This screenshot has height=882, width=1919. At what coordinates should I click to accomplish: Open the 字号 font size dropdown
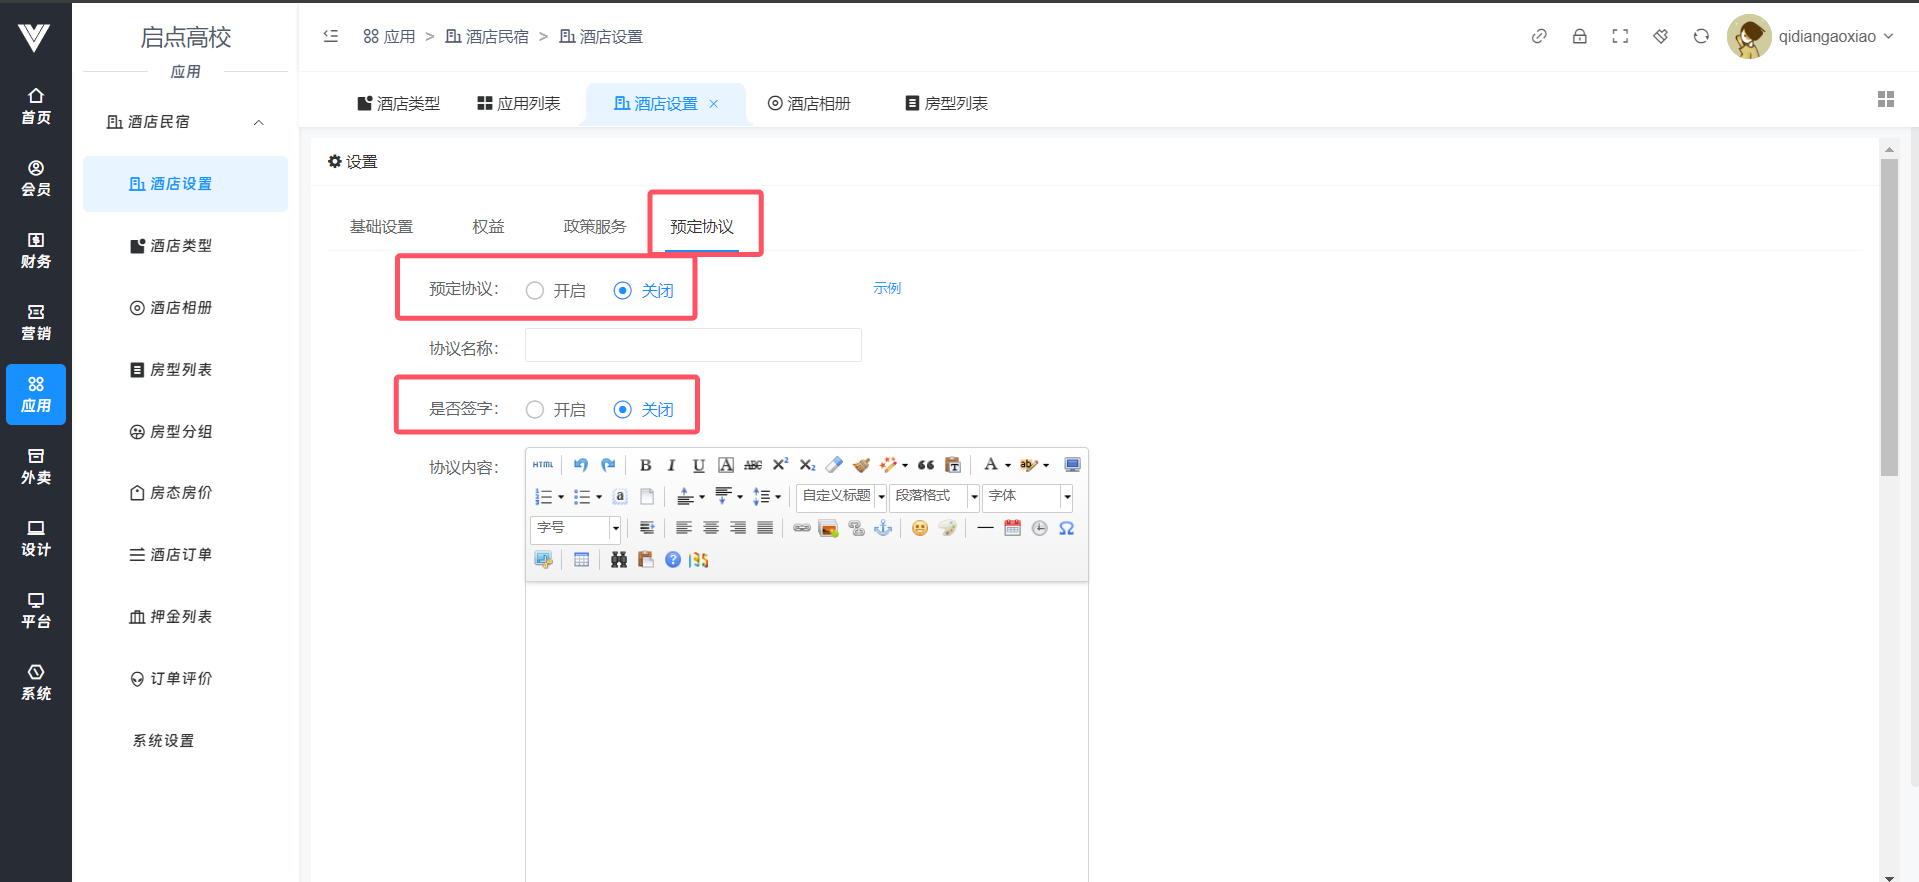[x=576, y=528]
